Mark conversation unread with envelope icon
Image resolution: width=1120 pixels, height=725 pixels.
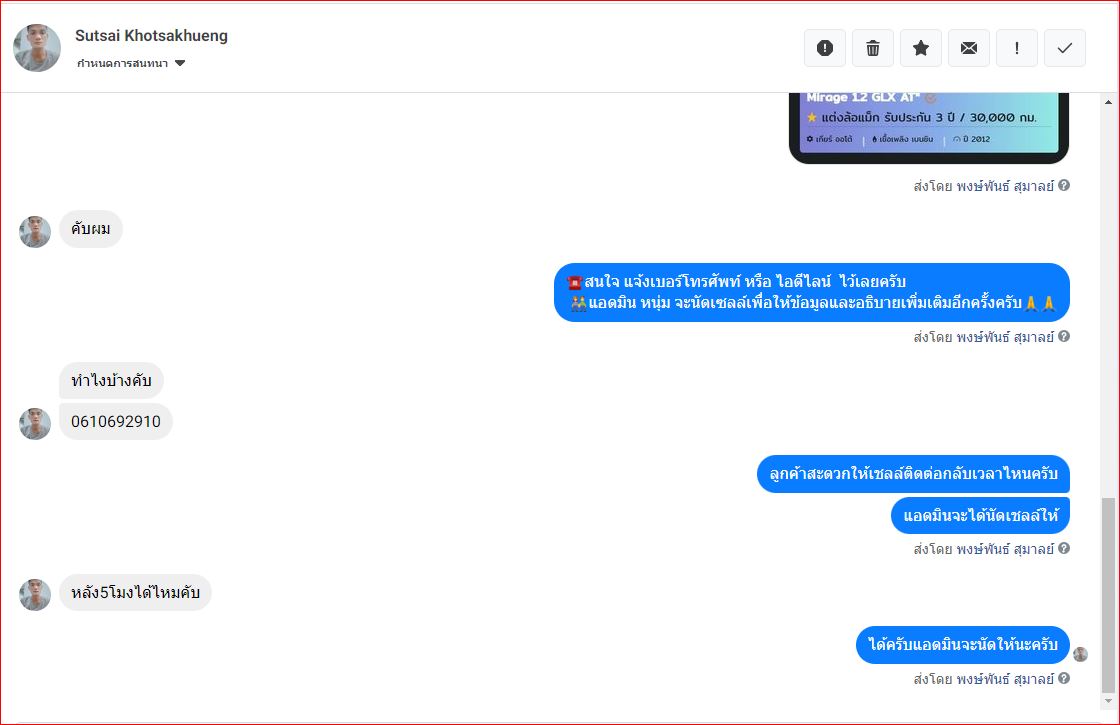pyautogui.click(x=969, y=48)
